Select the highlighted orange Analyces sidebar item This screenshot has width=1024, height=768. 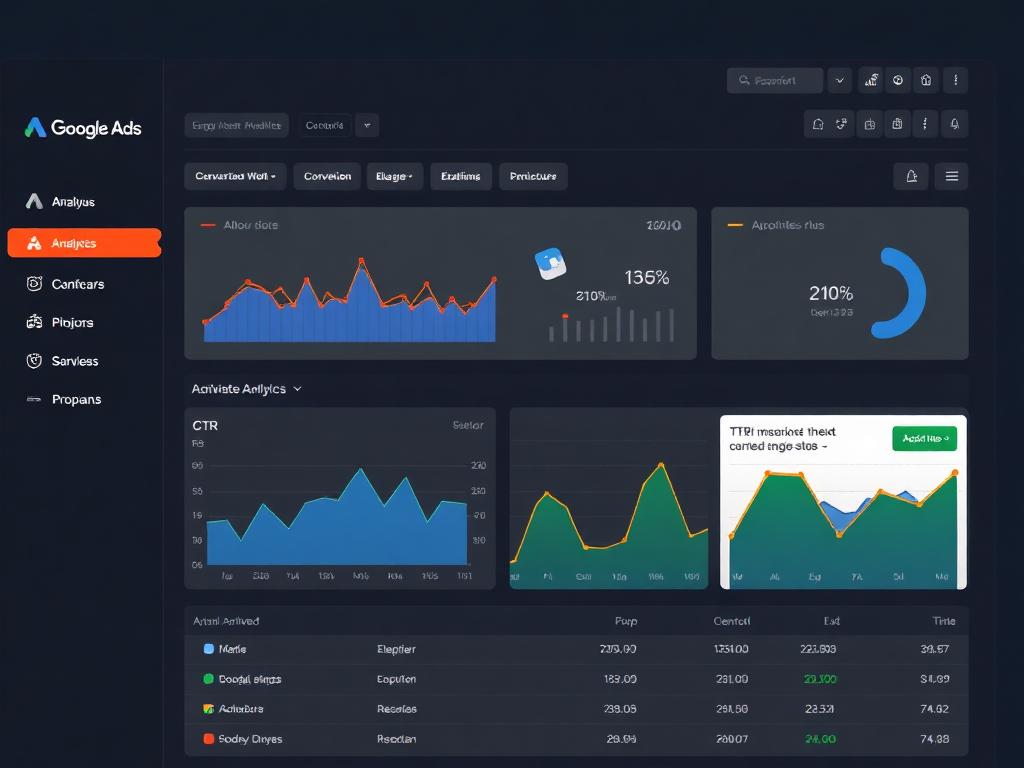84,243
